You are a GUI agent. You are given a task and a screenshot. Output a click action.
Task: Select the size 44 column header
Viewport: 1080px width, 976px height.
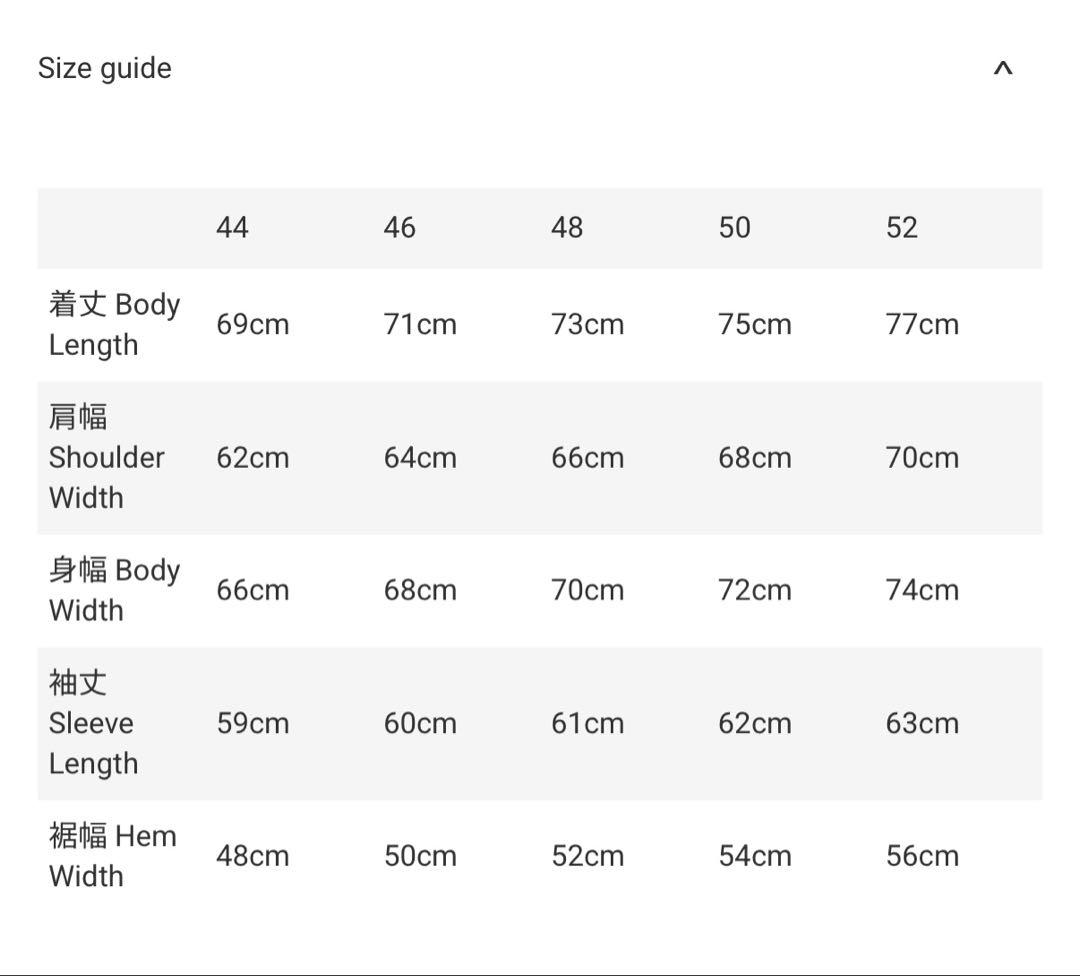click(x=232, y=228)
